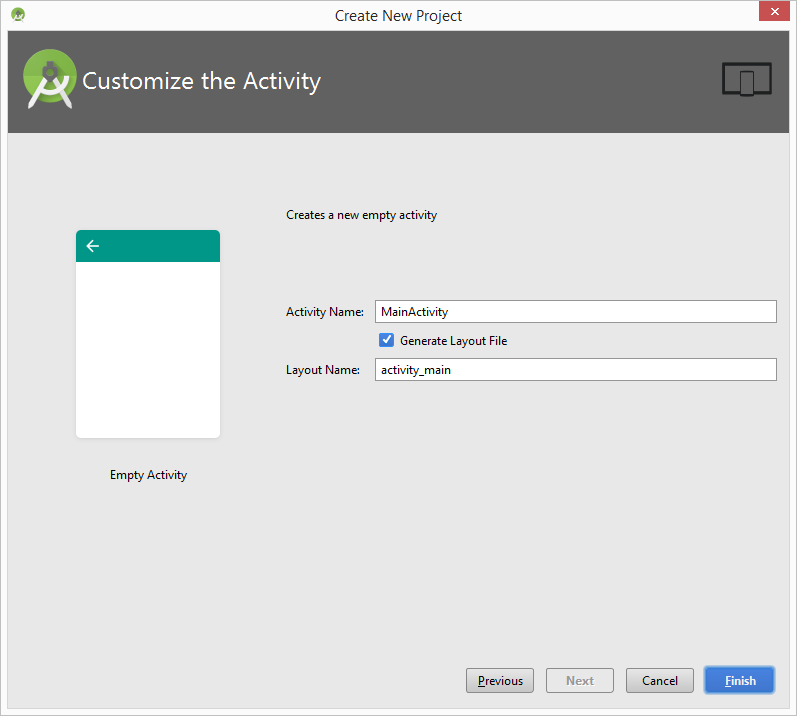The width and height of the screenshot is (797, 716).
Task: Click the Android Studio icon in title bar
Action: point(18,15)
